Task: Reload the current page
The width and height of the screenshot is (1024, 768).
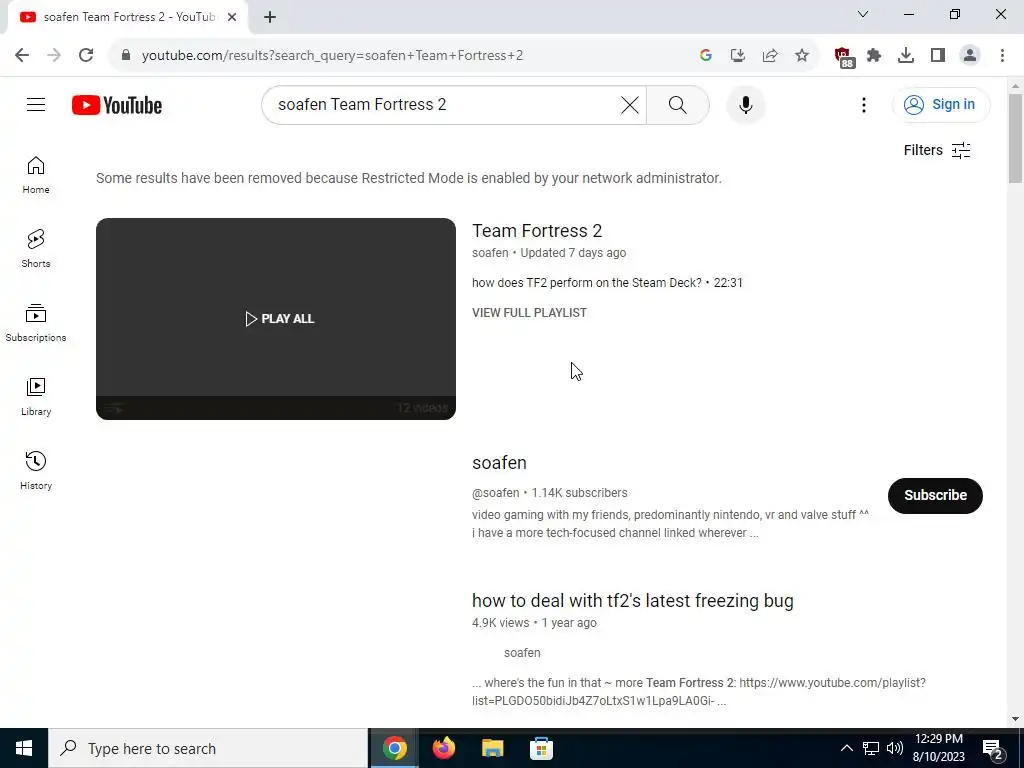Action: (86, 55)
